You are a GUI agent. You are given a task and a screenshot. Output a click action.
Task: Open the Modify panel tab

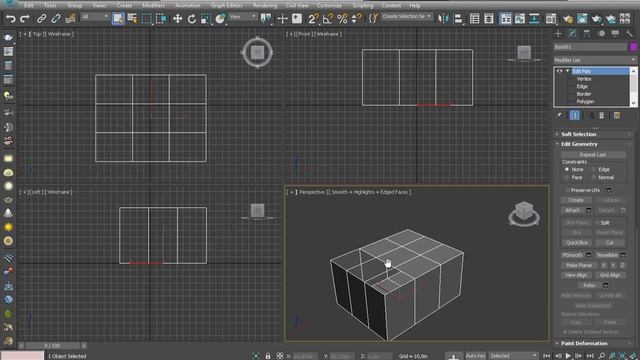[573, 34]
